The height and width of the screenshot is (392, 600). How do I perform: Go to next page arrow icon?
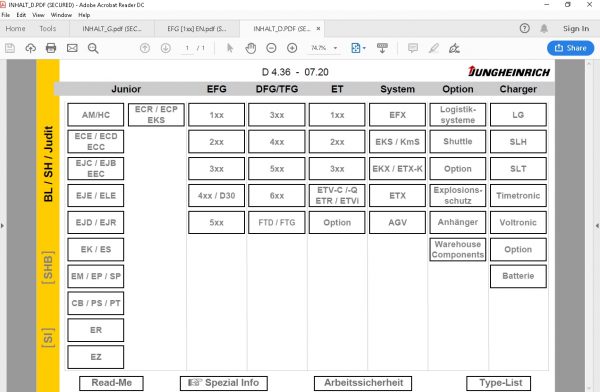pos(165,48)
